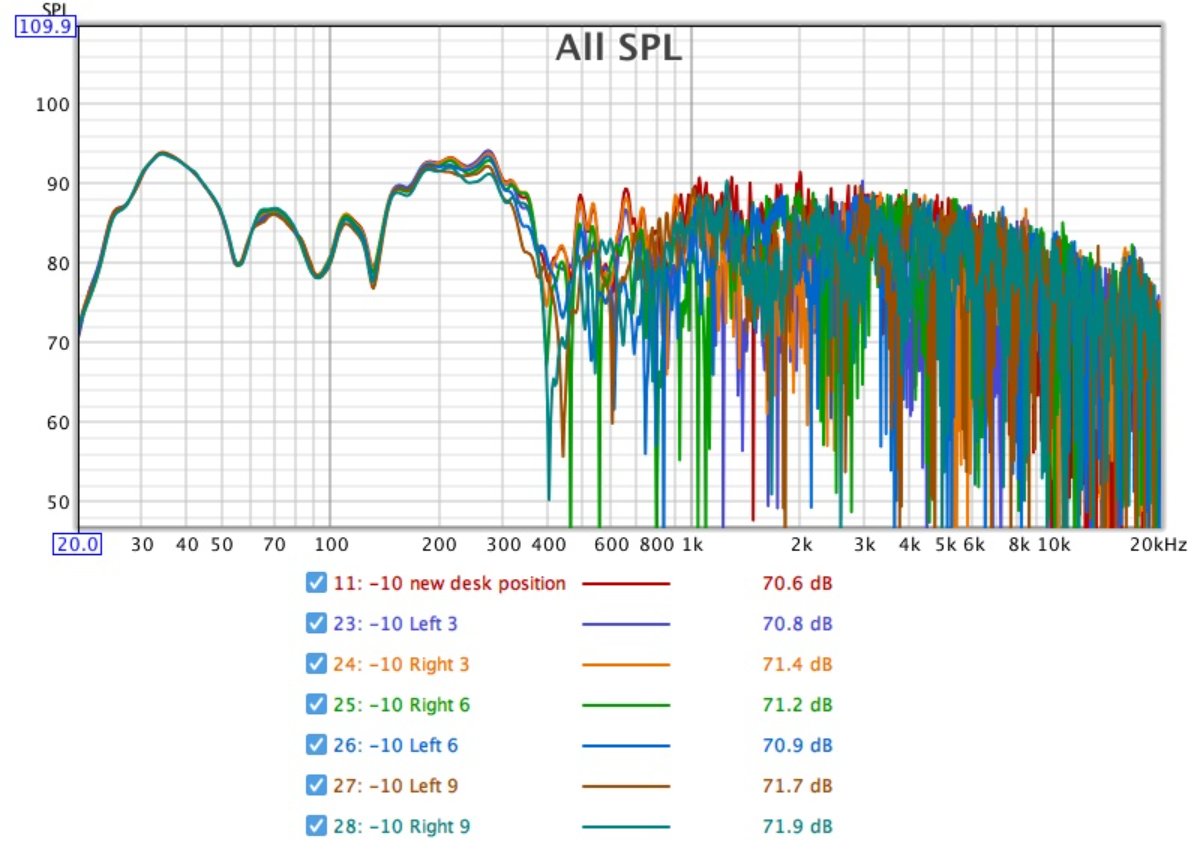Click the 20.0 frequency axis start field
The height and width of the screenshot is (851, 1200).
point(77,545)
